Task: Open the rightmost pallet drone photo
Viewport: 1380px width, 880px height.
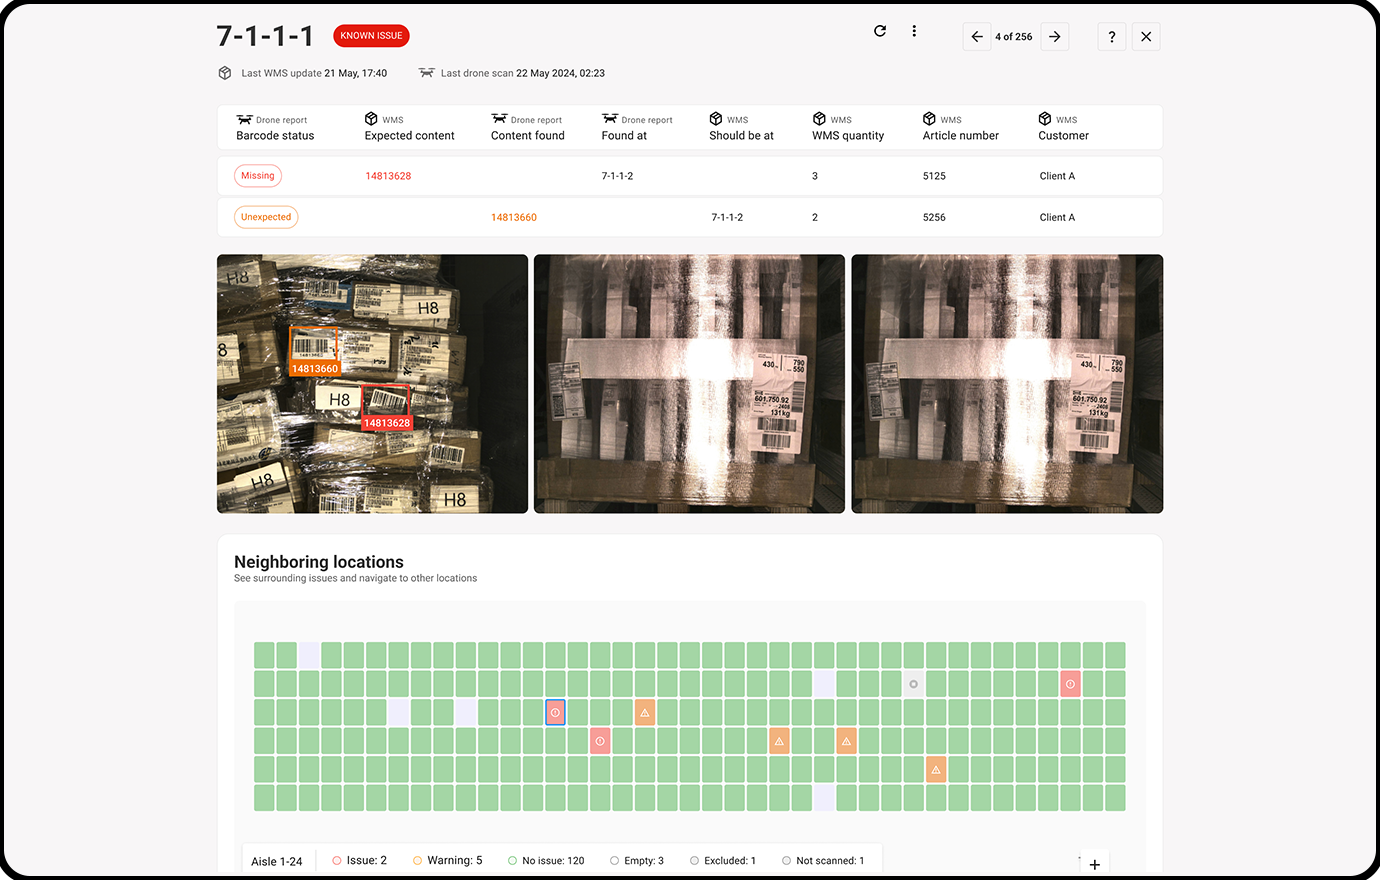Action: coord(1007,384)
